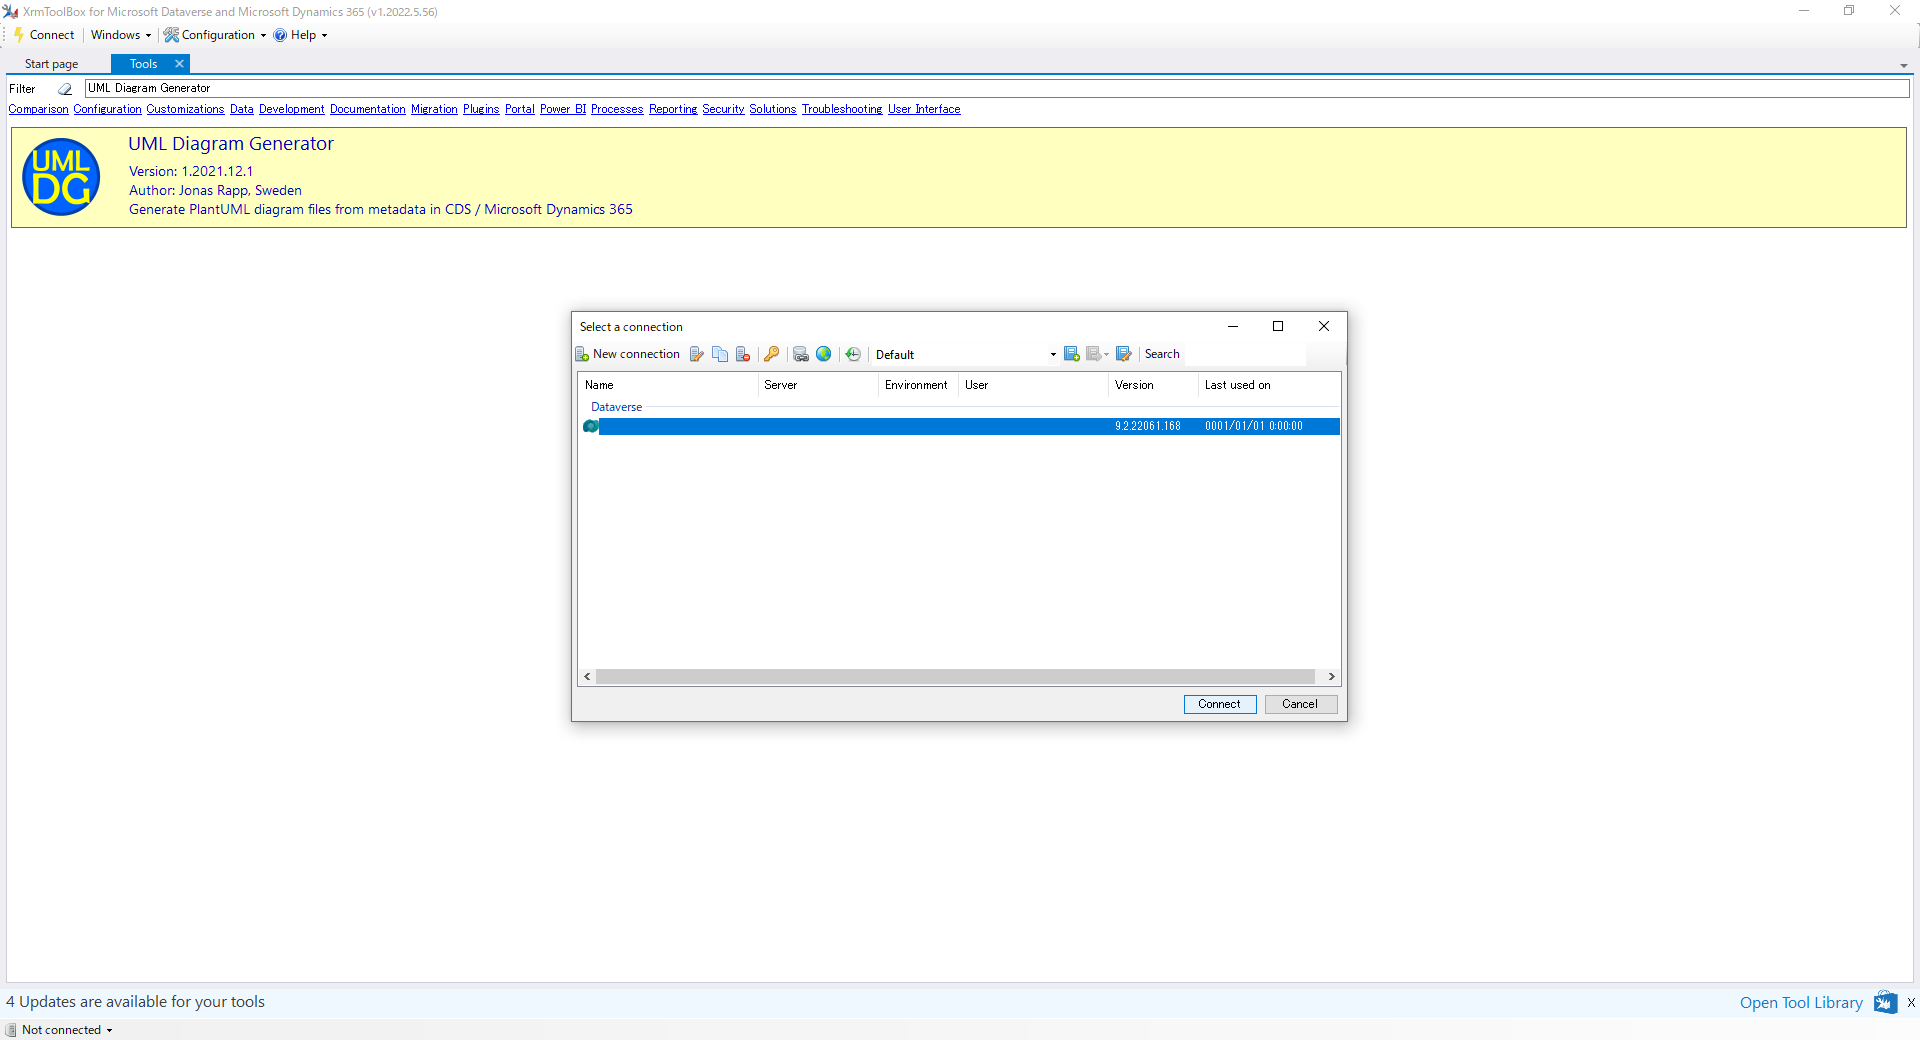Select the connection with version 9.2.22061.168

pos(960,426)
